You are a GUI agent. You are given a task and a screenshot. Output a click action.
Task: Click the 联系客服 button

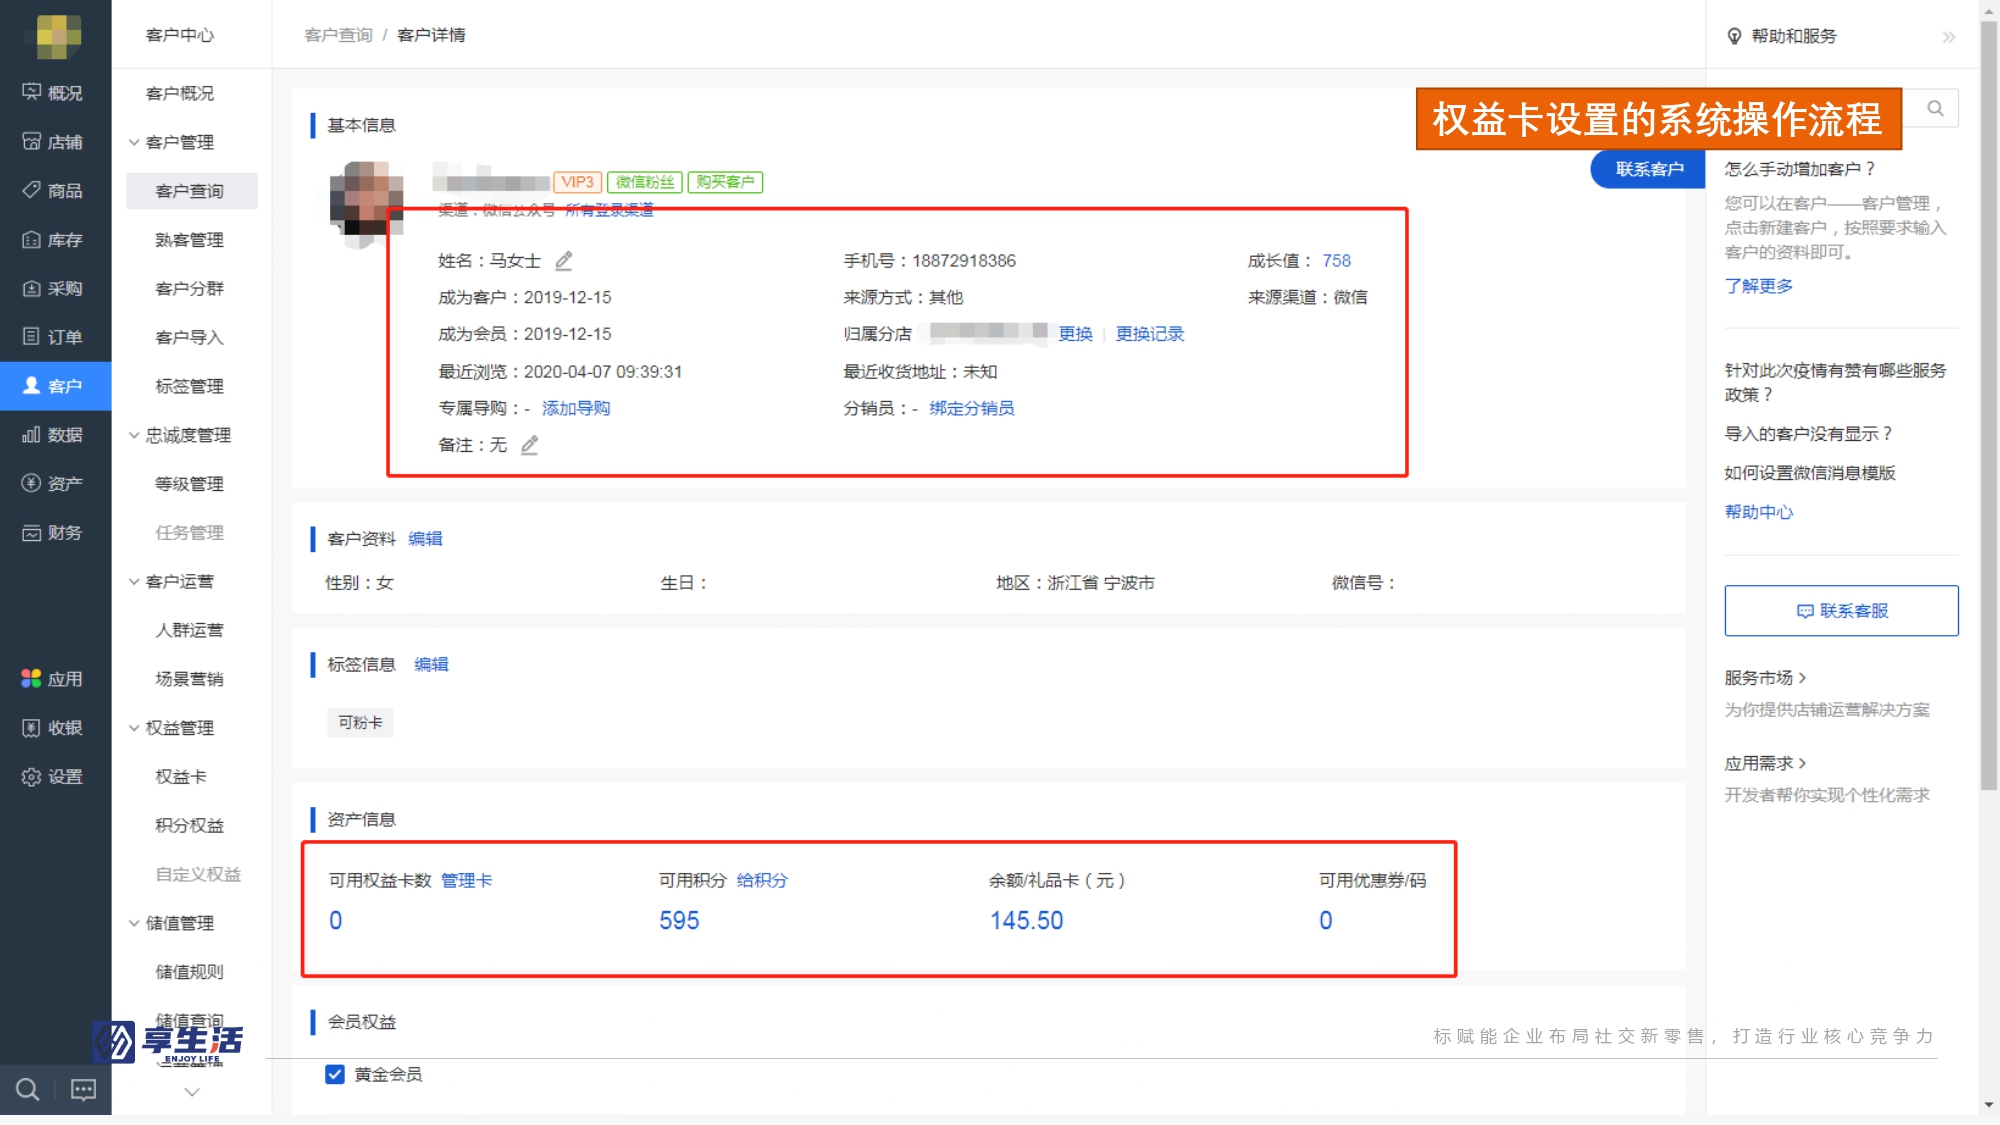click(1841, 611)
